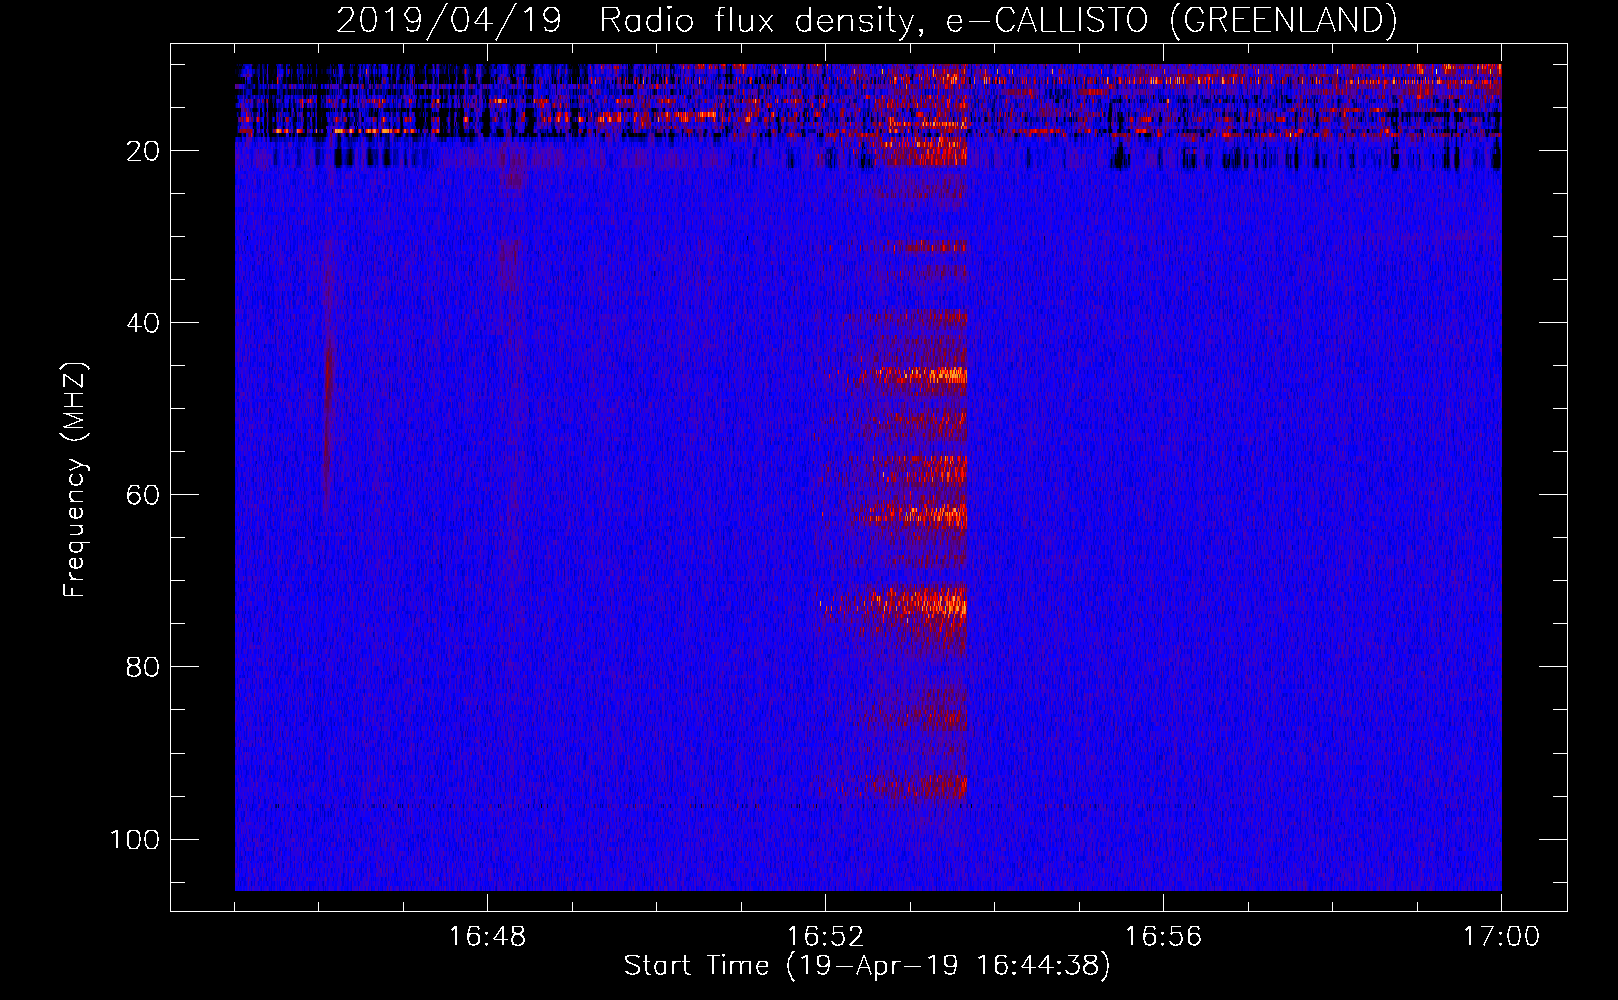Click the 20 frequency tick label
The image size is (1618, 1000).
coord(143,151)
